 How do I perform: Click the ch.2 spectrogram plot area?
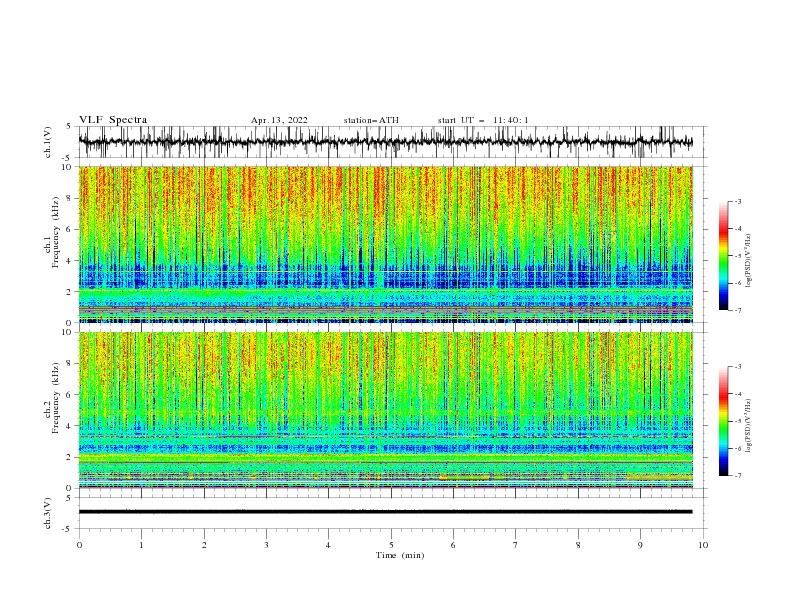tap(386, 410)
